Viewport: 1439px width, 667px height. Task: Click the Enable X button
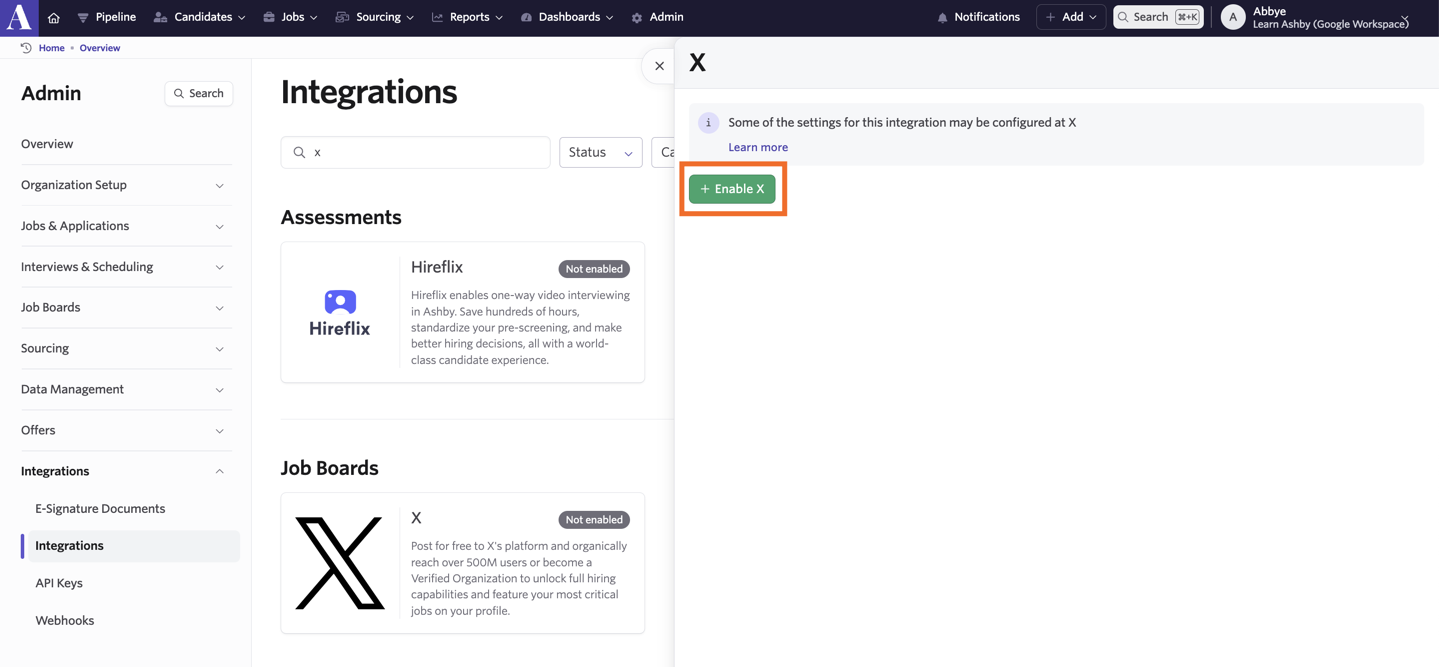point(732,189)
